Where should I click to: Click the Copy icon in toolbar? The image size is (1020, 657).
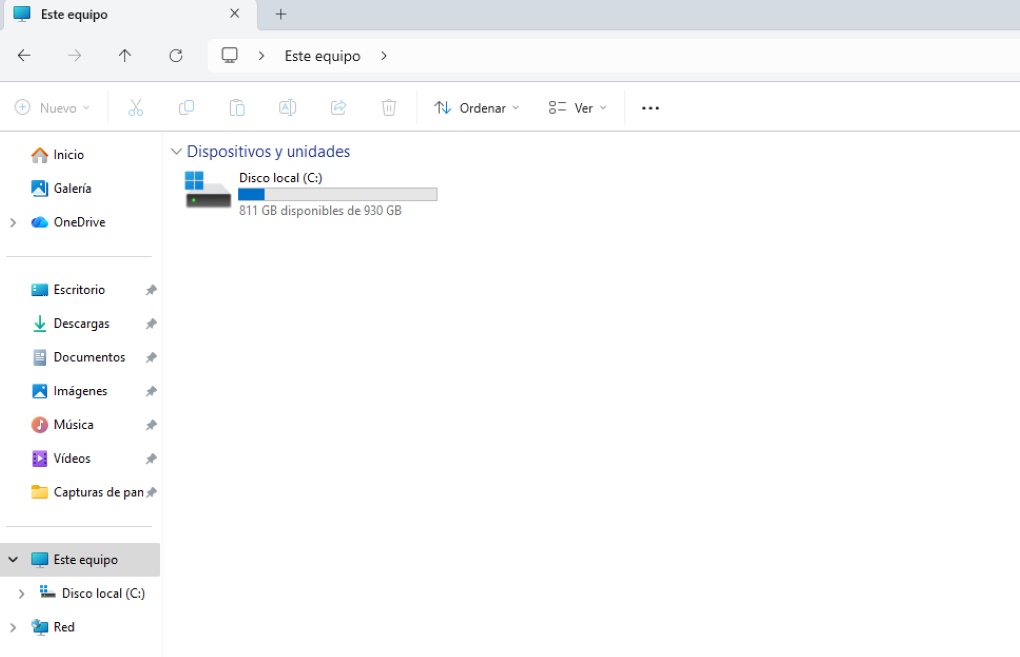pyautogui.click(x=186, y=108)
